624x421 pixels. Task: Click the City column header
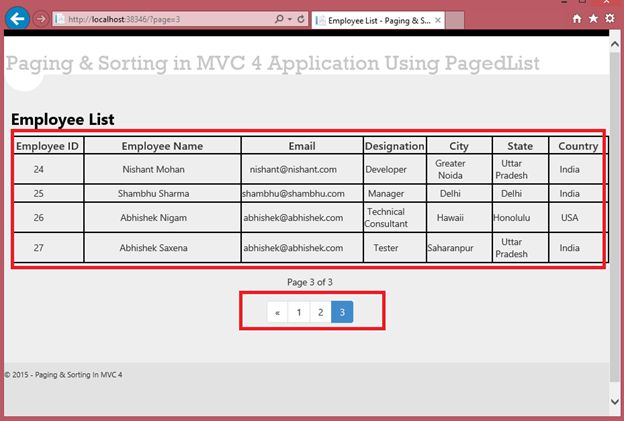point(459,146)
